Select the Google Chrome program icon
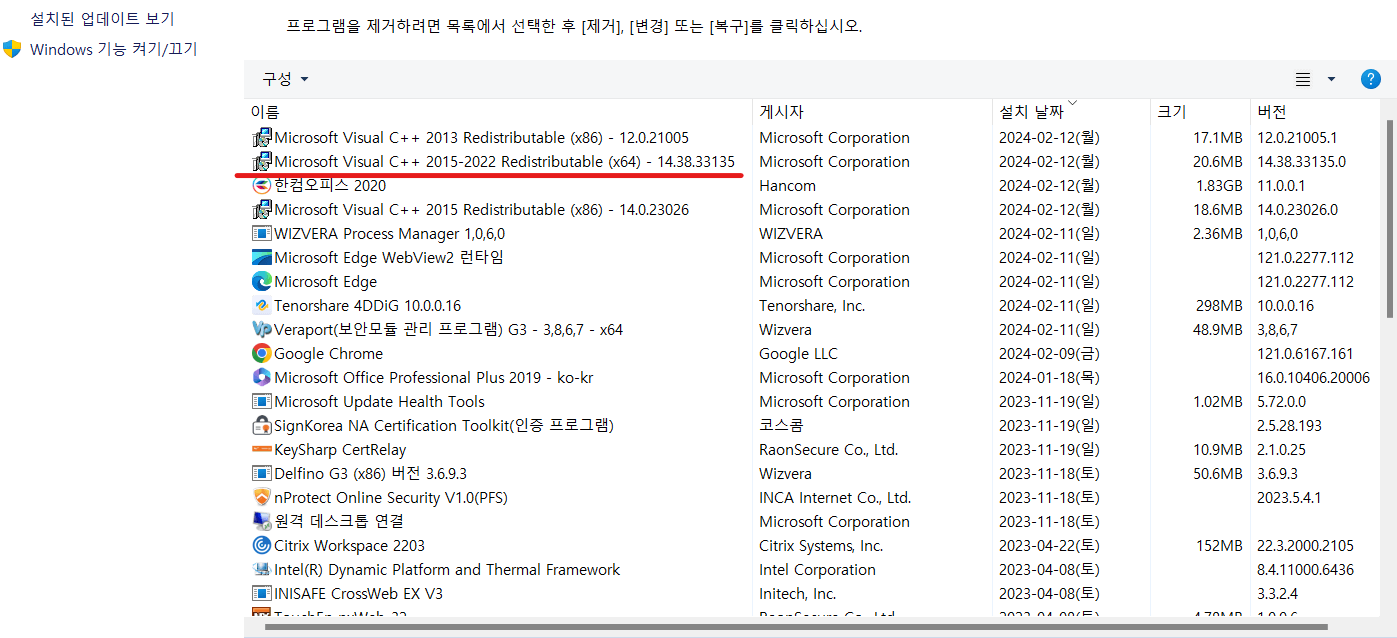The width and height of the screenshot is (1397, 638). point(261,353)
